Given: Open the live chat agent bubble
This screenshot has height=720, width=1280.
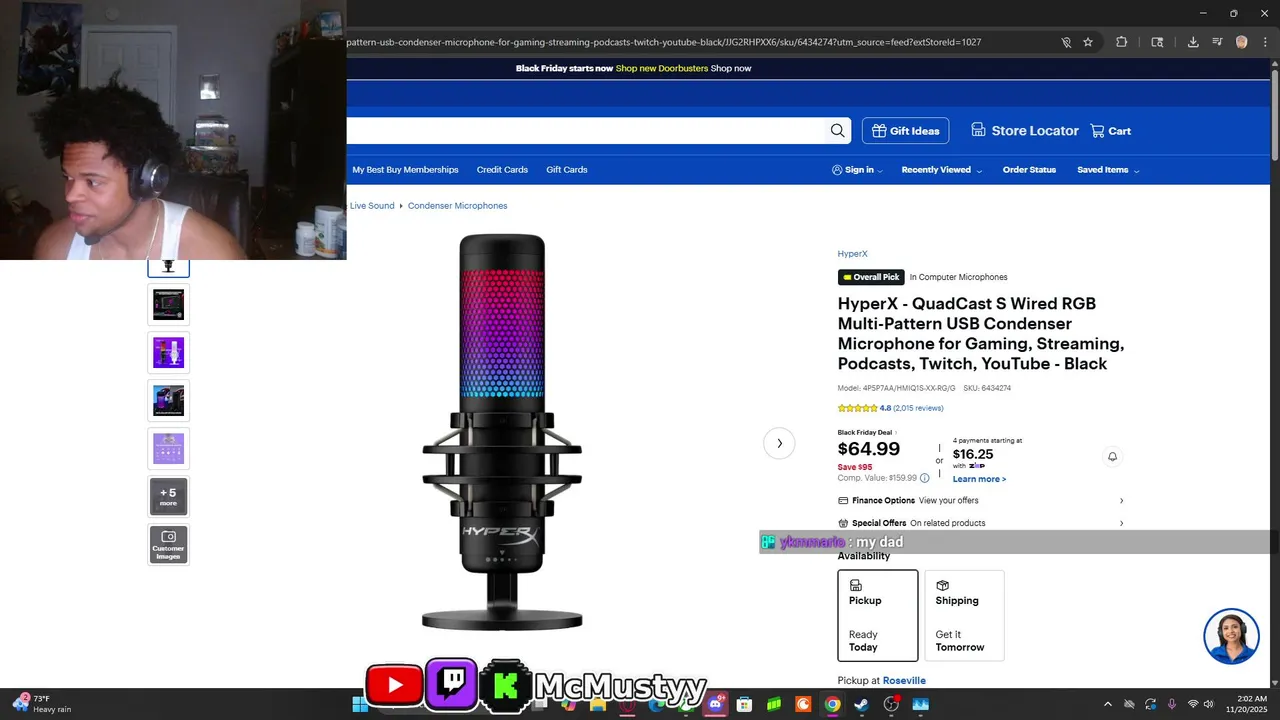Looking at the screenshot, I should point(1231,636).
